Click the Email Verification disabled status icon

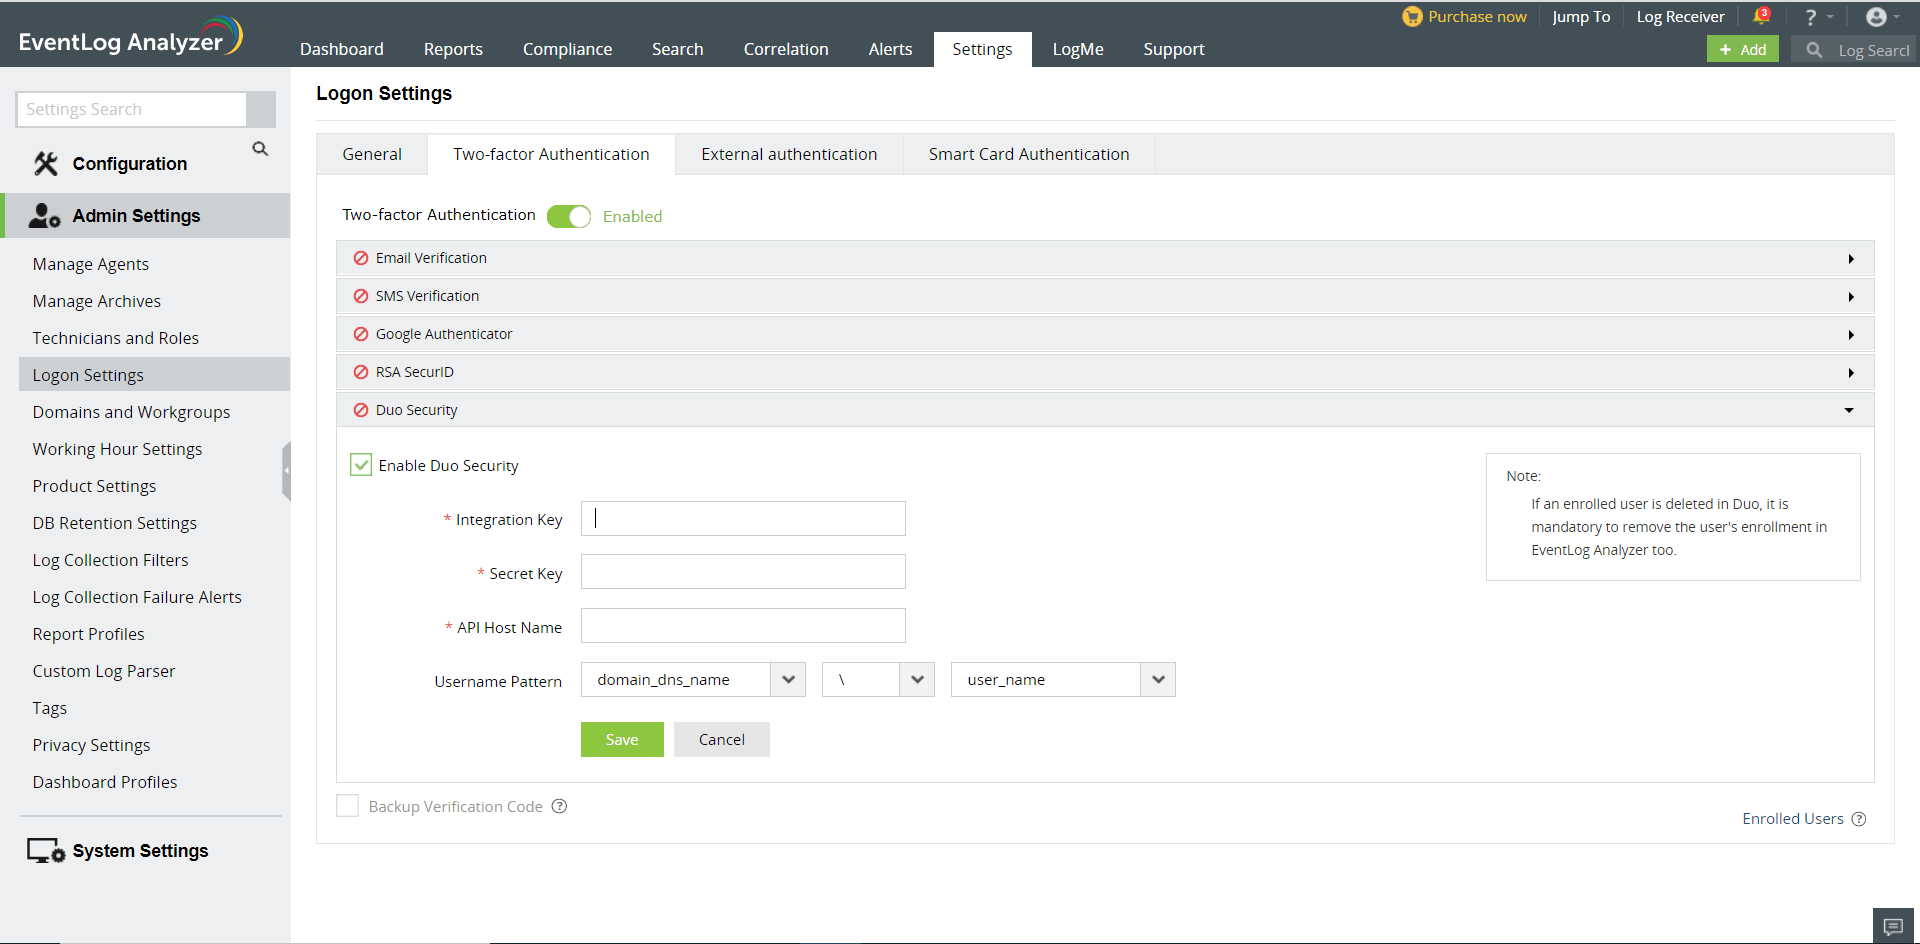pyautogui.click(x=361, y=258)
